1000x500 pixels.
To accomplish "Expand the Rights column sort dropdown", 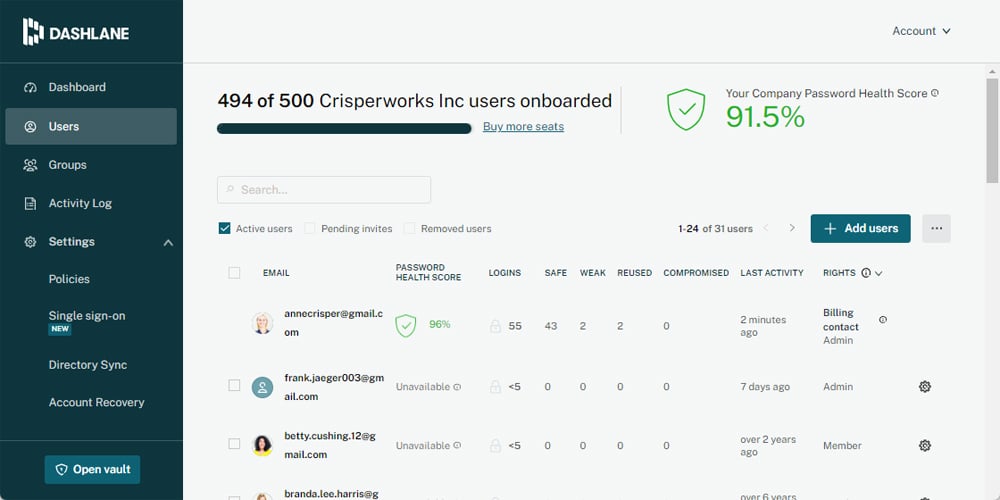I will coord(879,273).
